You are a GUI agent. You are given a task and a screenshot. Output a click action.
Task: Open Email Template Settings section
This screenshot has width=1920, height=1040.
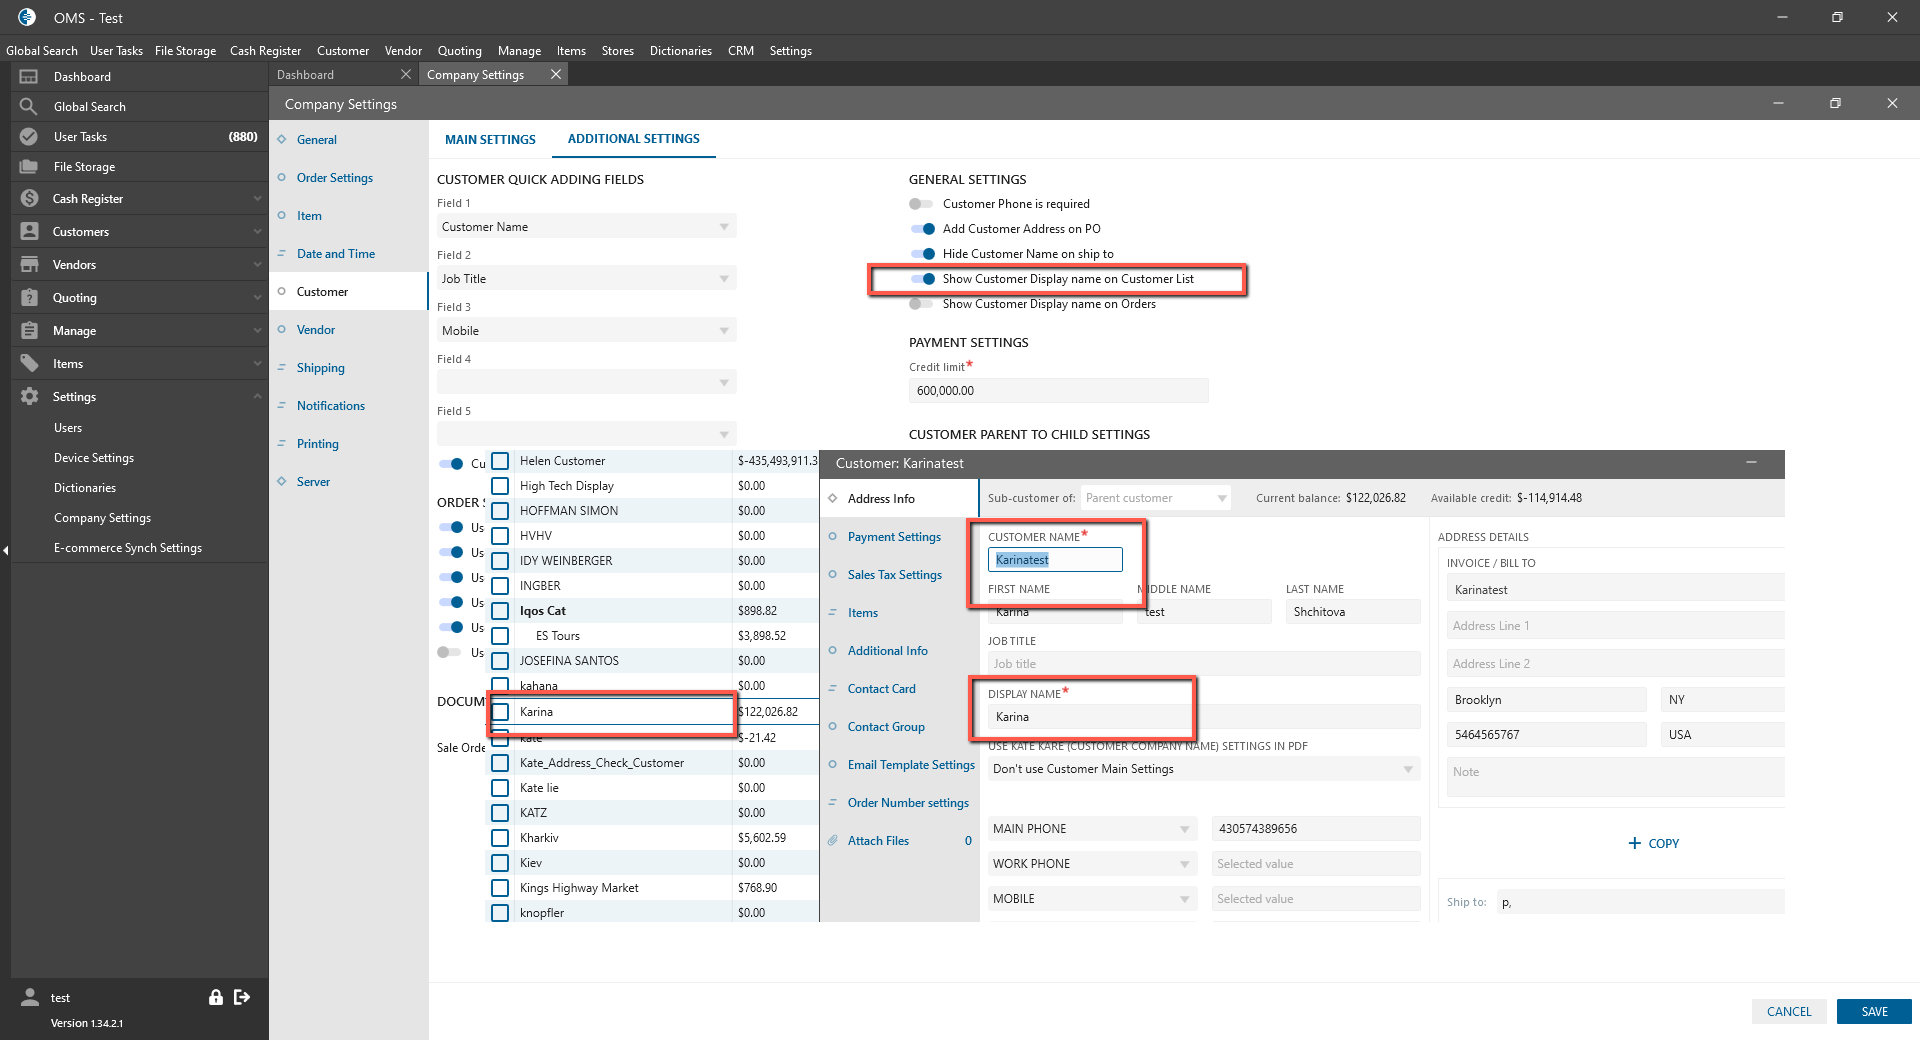(x=911, y=765)
